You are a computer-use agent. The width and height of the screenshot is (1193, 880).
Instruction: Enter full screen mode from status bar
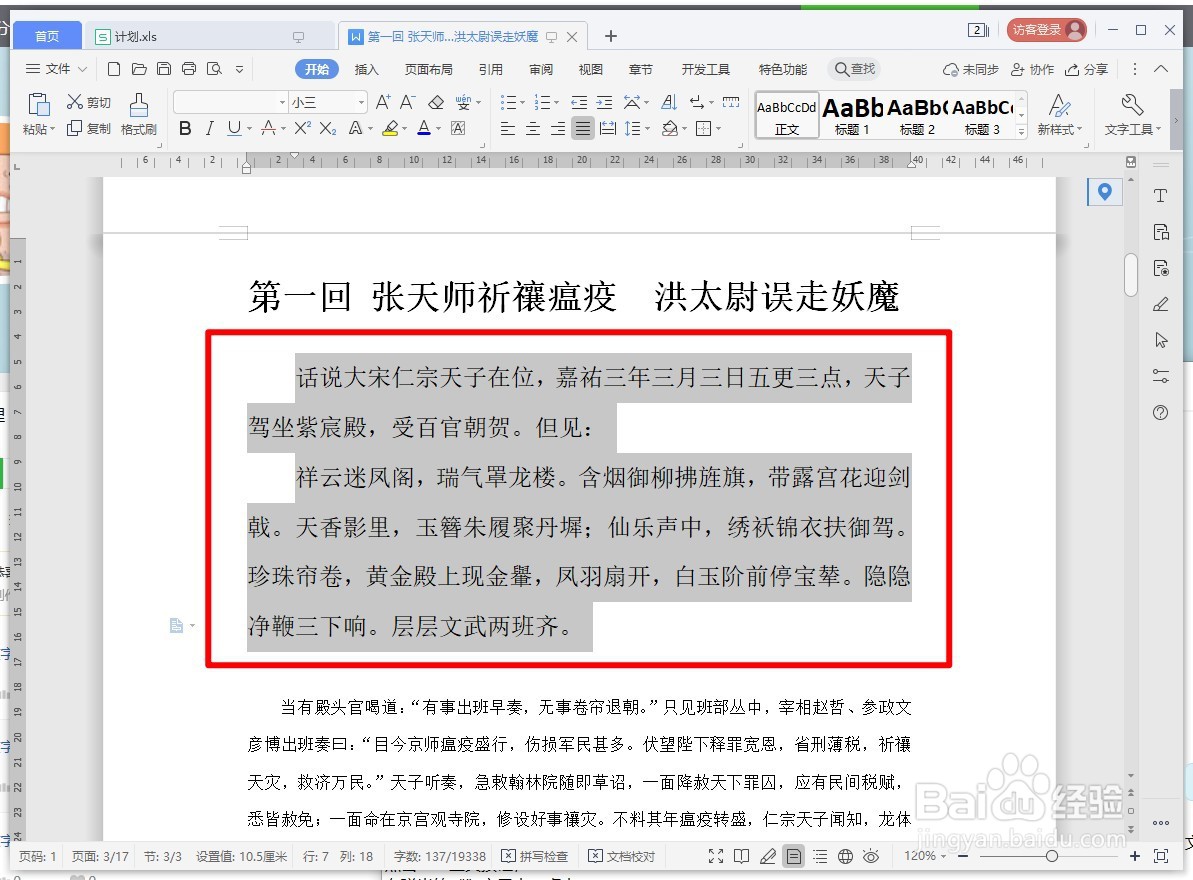pos(715,856)
